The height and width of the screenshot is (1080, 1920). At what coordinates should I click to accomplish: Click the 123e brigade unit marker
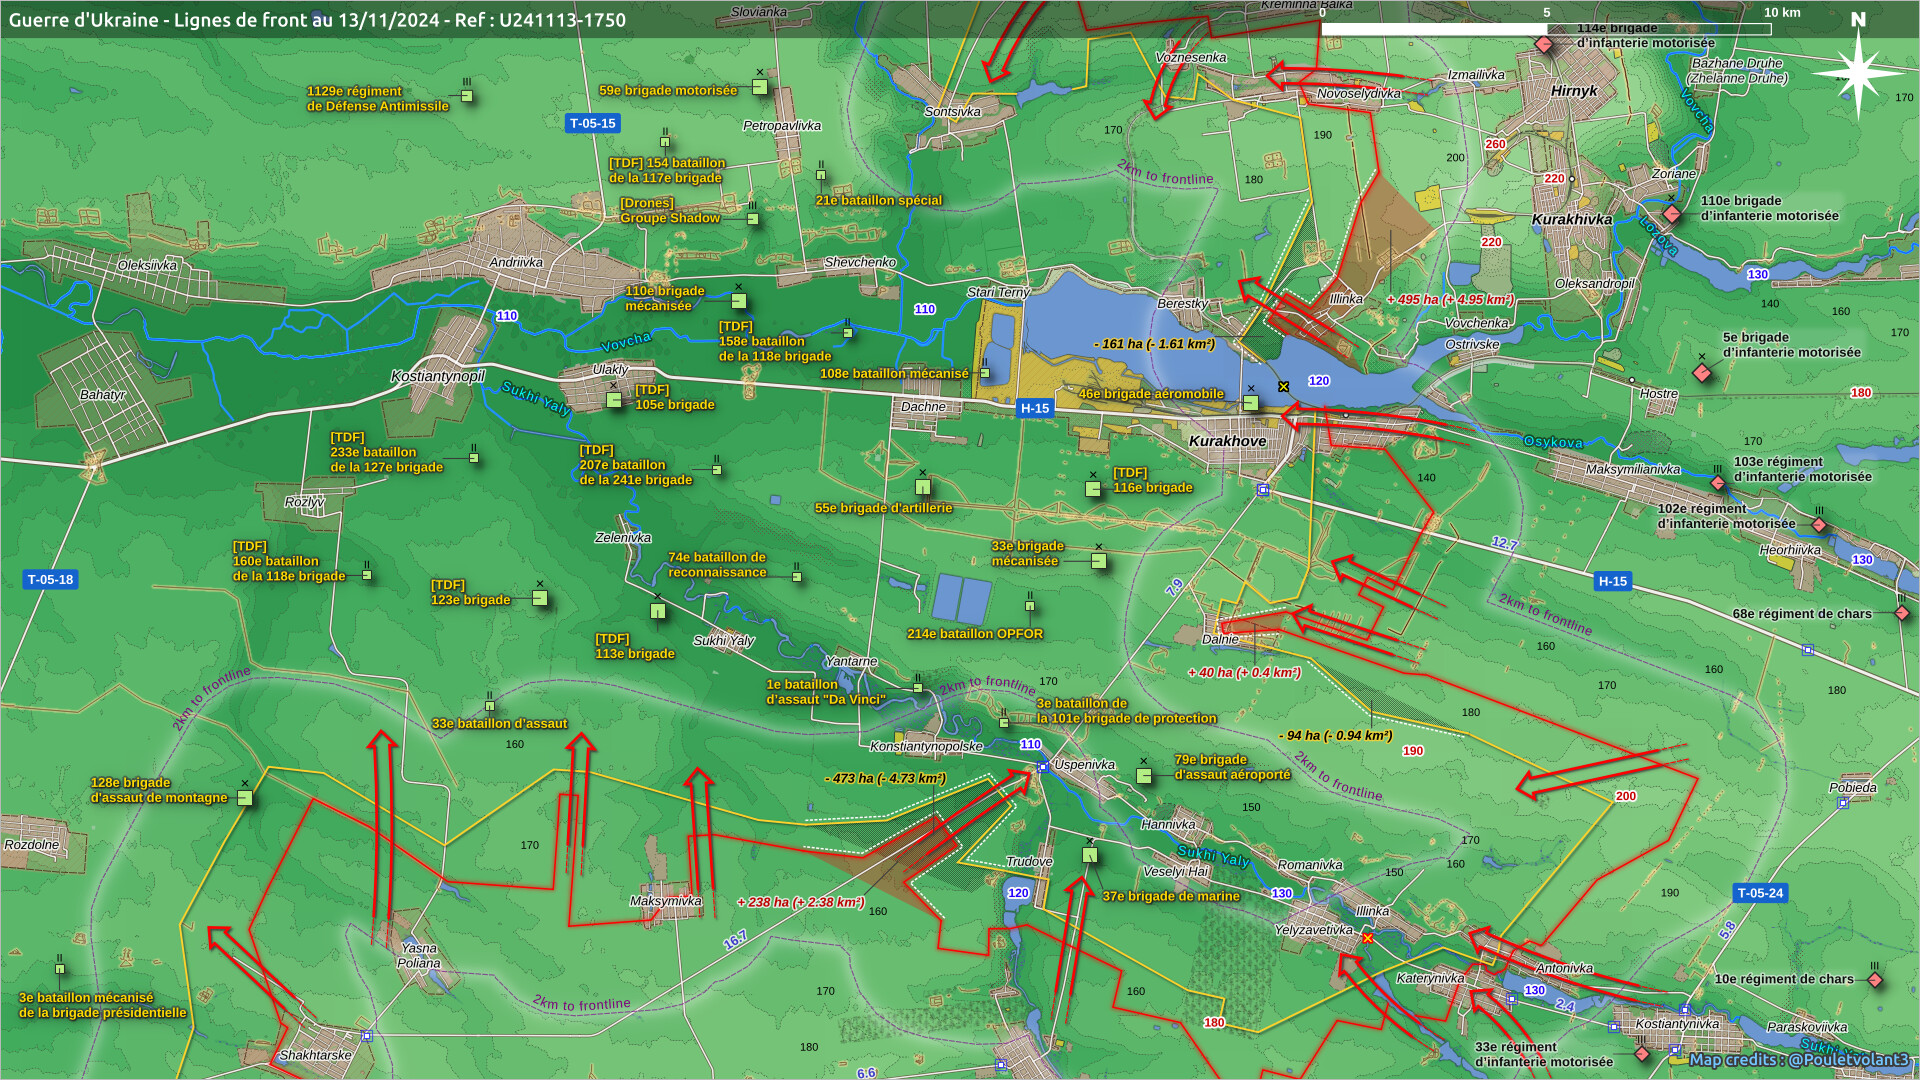[540, 598]
